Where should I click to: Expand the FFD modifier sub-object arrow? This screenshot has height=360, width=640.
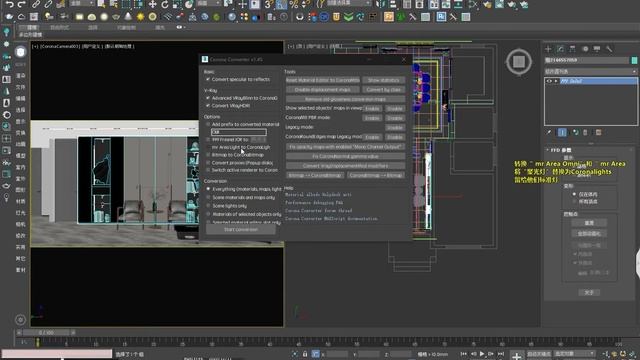tap(556, 81)
